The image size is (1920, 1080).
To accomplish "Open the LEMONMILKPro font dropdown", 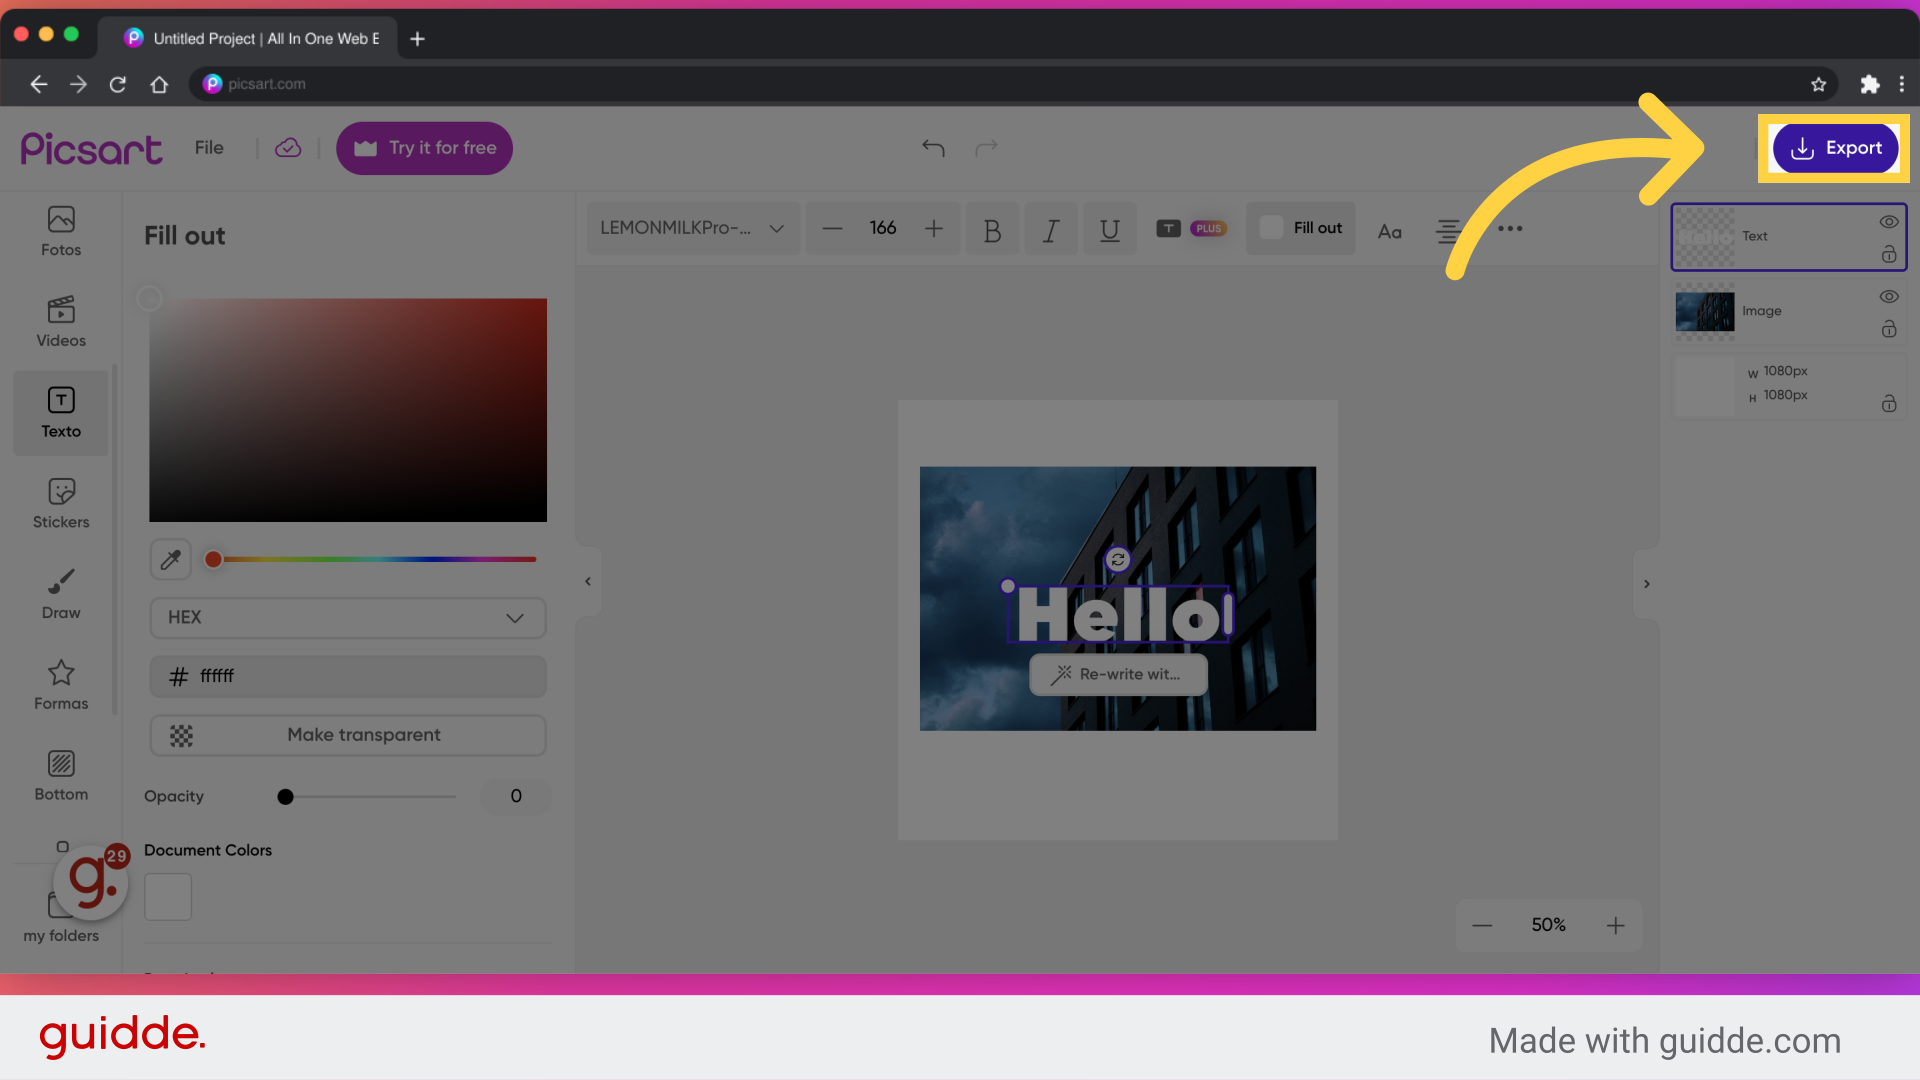I will [692, 228].
